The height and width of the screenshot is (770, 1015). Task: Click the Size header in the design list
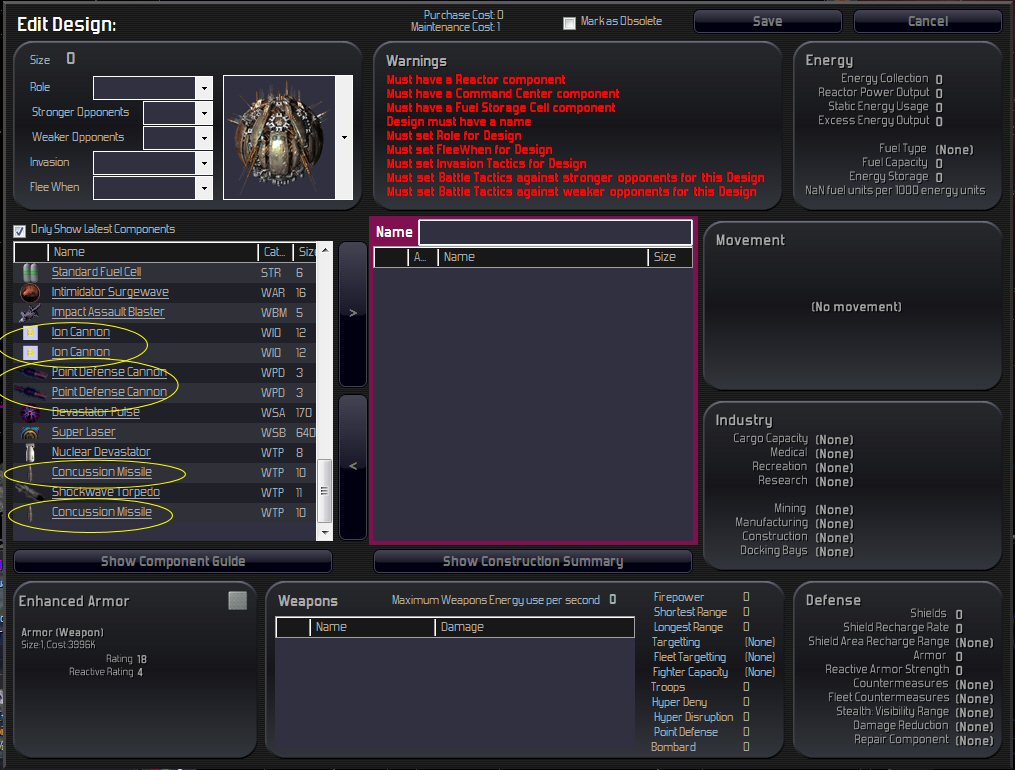[x=670, y=257]
